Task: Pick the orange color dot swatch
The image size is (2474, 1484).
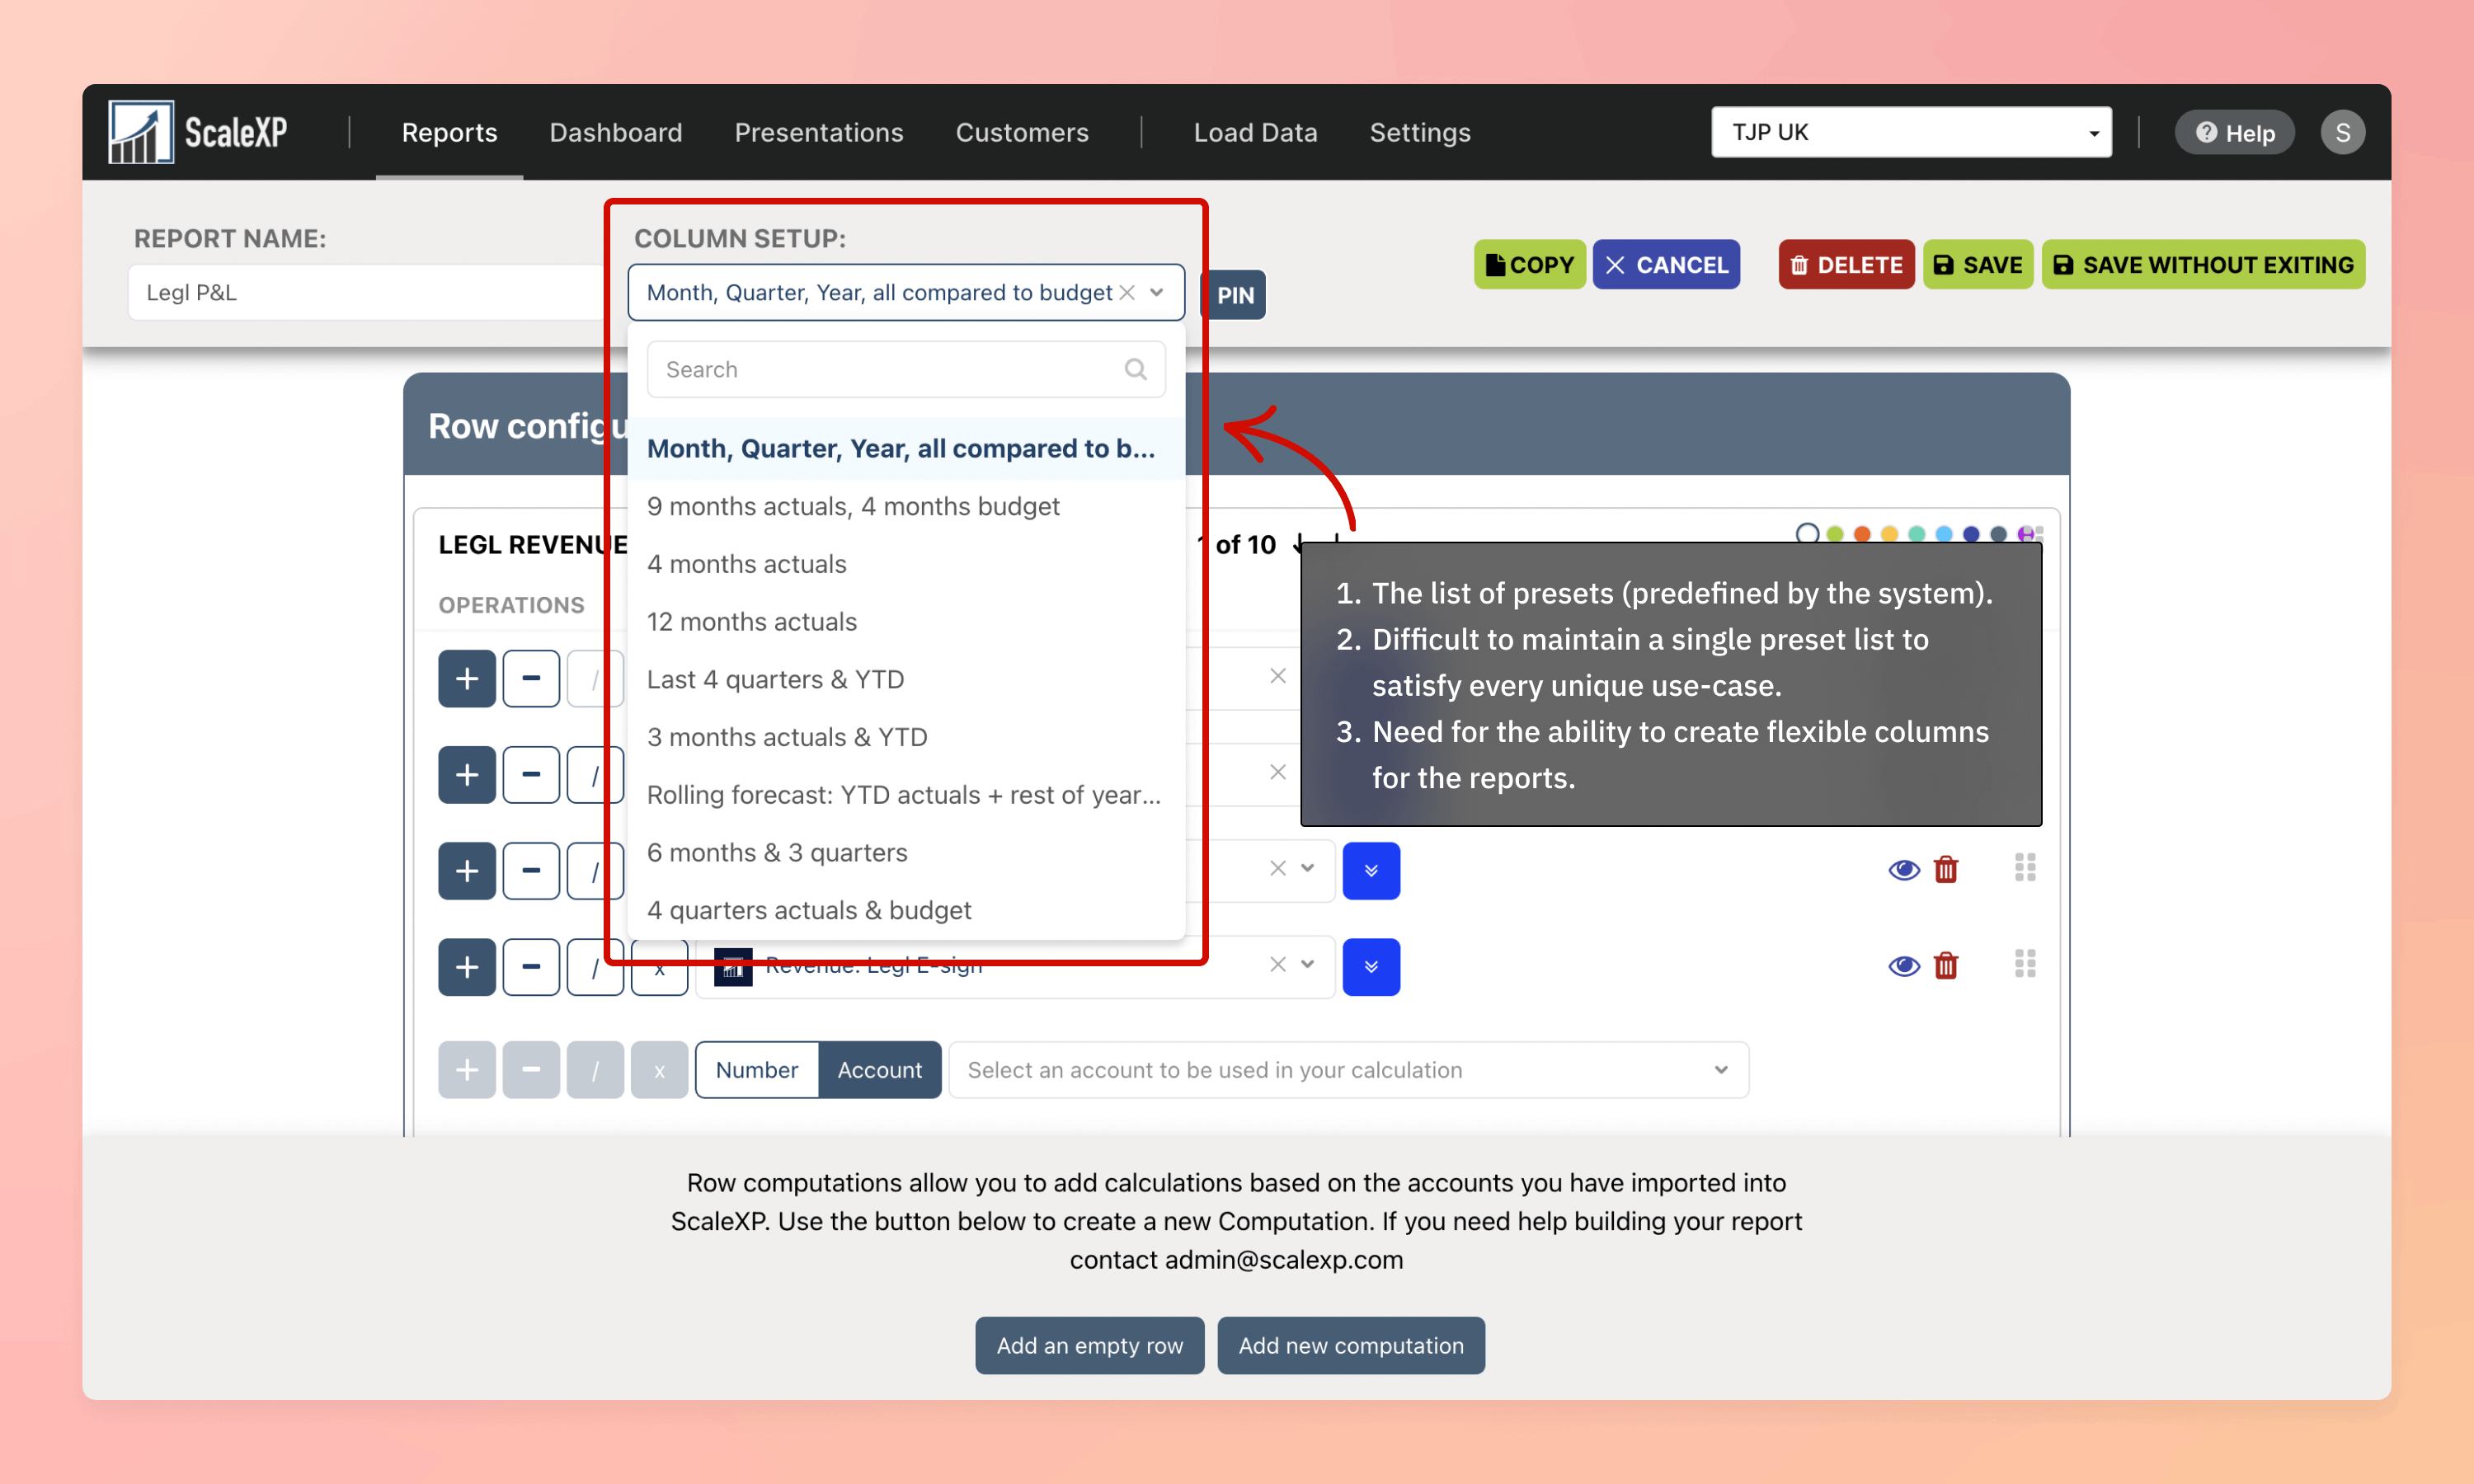Action: (1861, 534)
